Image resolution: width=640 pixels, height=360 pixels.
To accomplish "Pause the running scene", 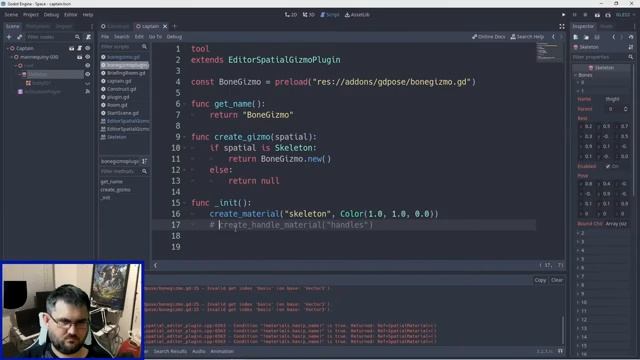I will tap(574, 15).
